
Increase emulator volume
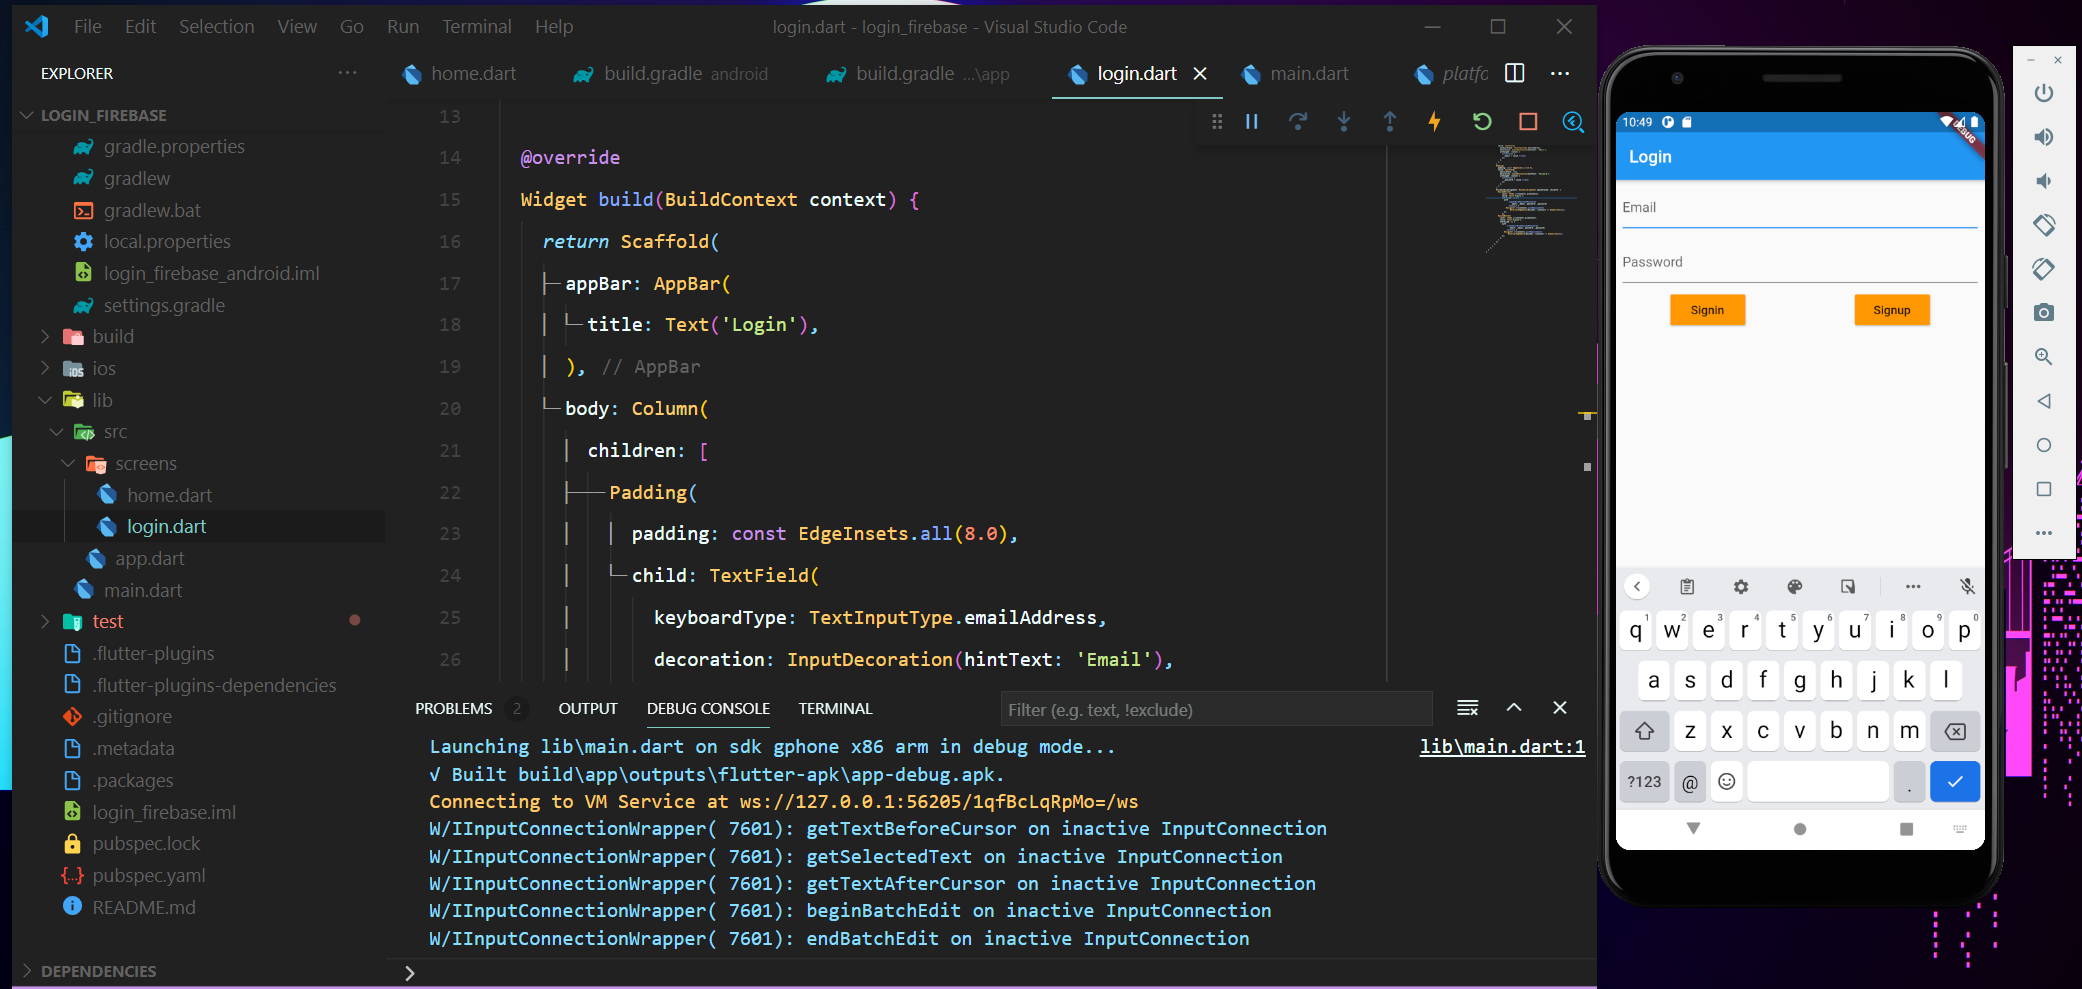(x=2043, y=137)
